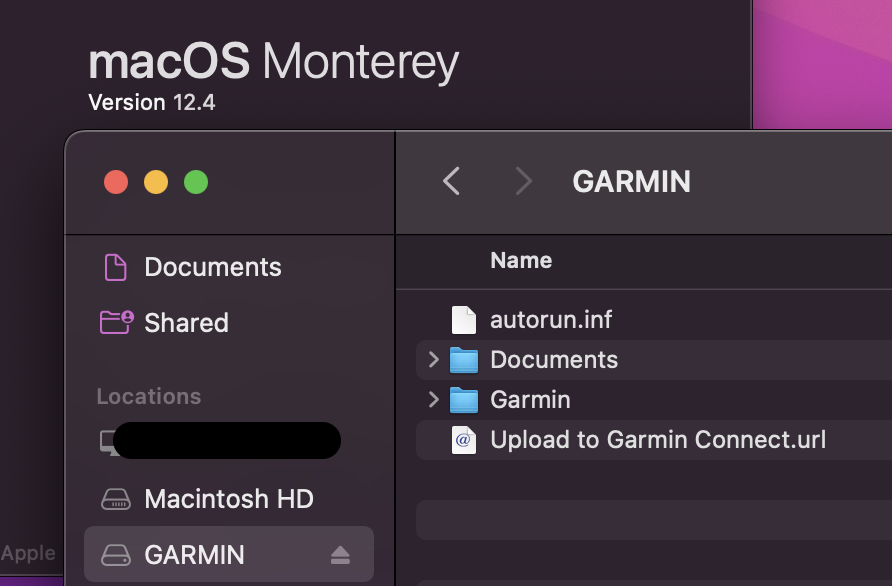Click the Macintosh HD drive icon

tap(116, 499)
